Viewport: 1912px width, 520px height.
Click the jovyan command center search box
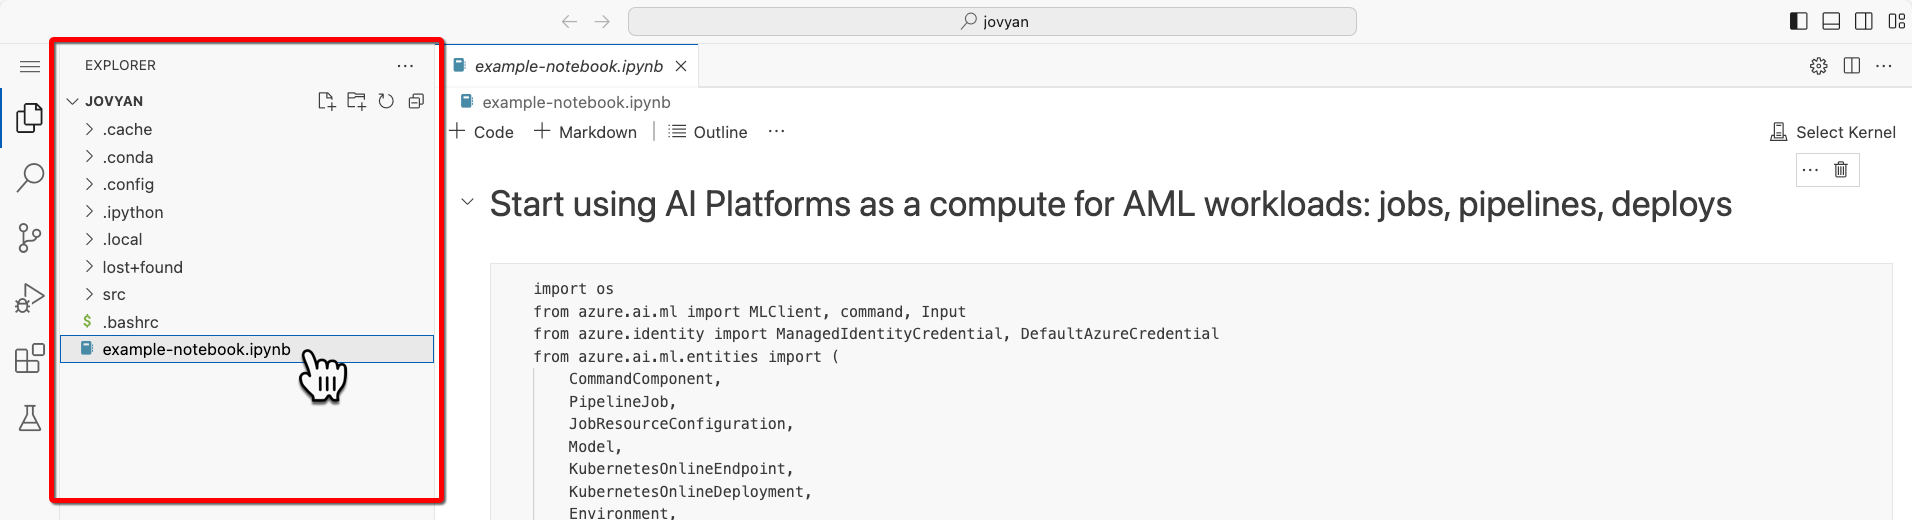point(992,21)
